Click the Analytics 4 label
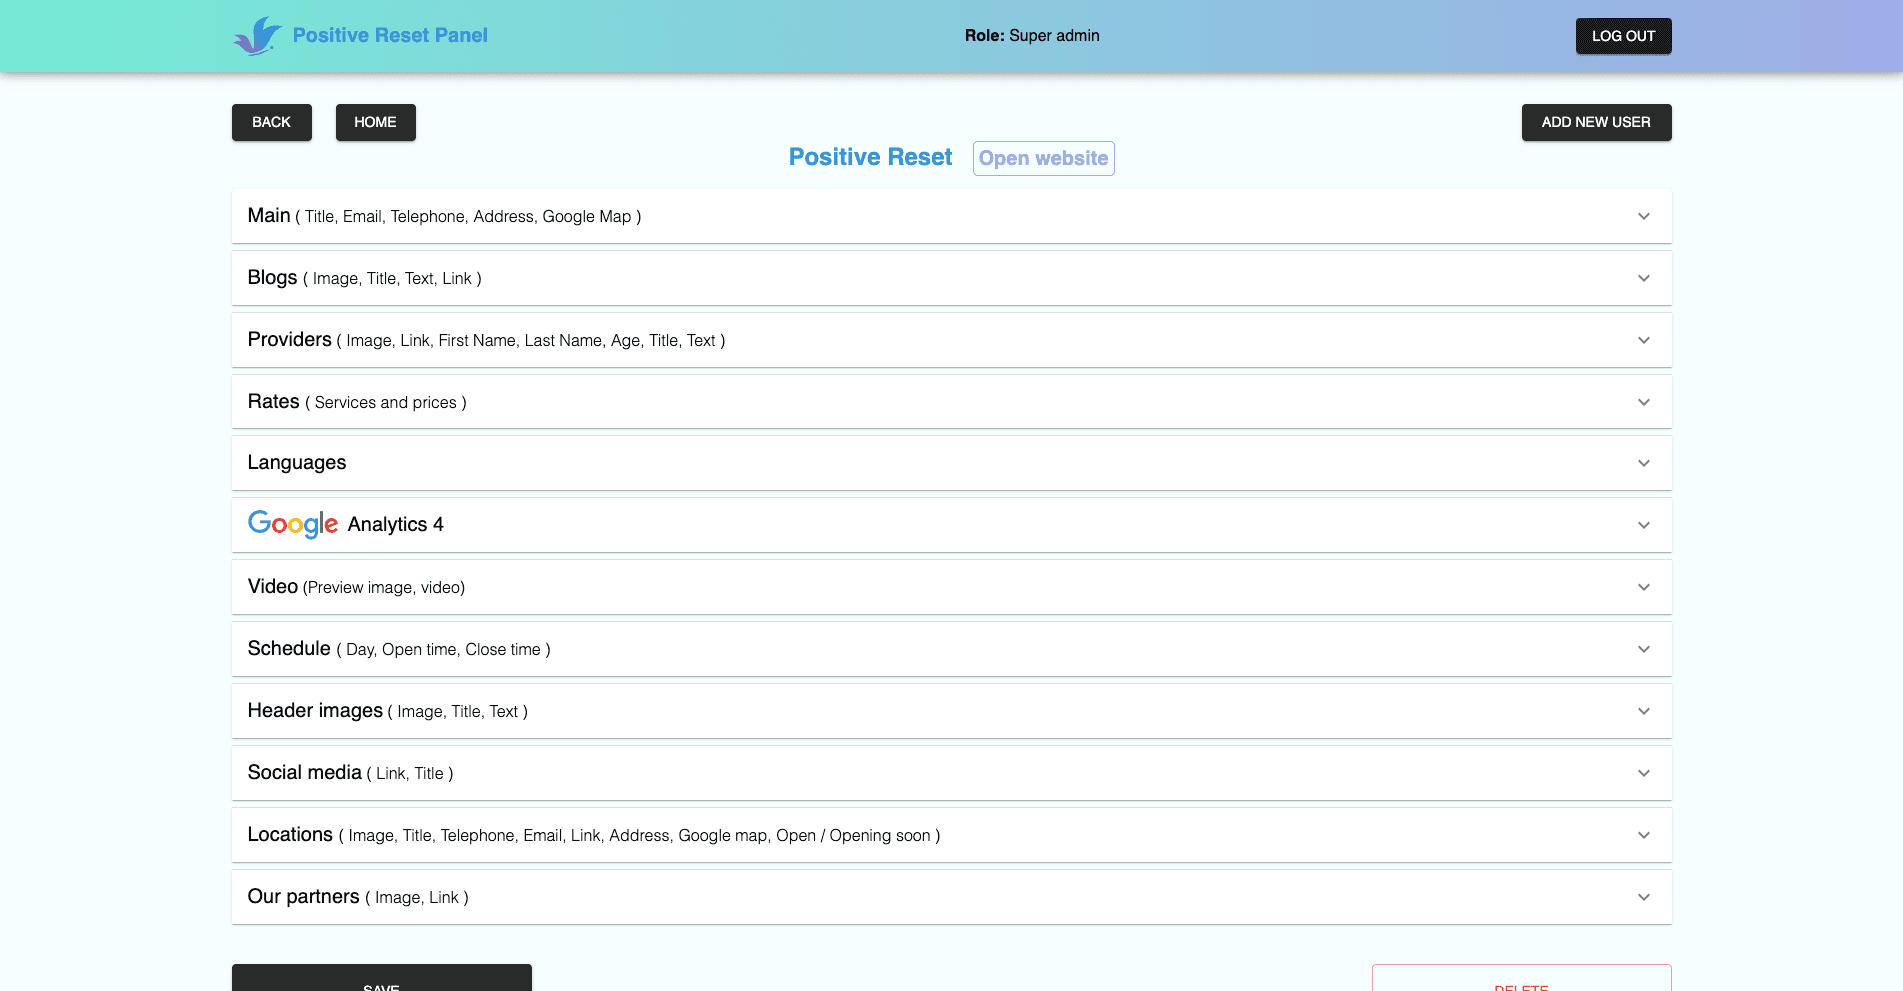This screenshot has width=1903, height=991. (x=396, y=525)
